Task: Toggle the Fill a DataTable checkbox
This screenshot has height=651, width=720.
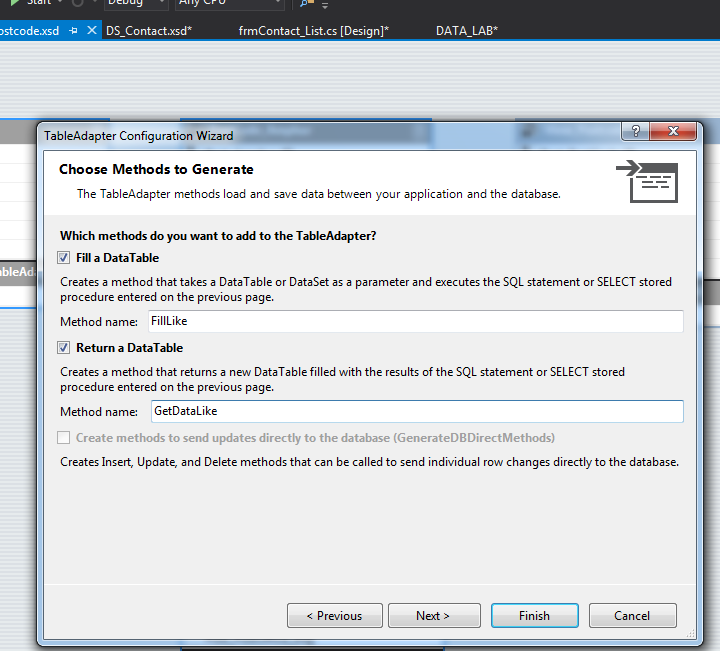Action: [65, 258]
